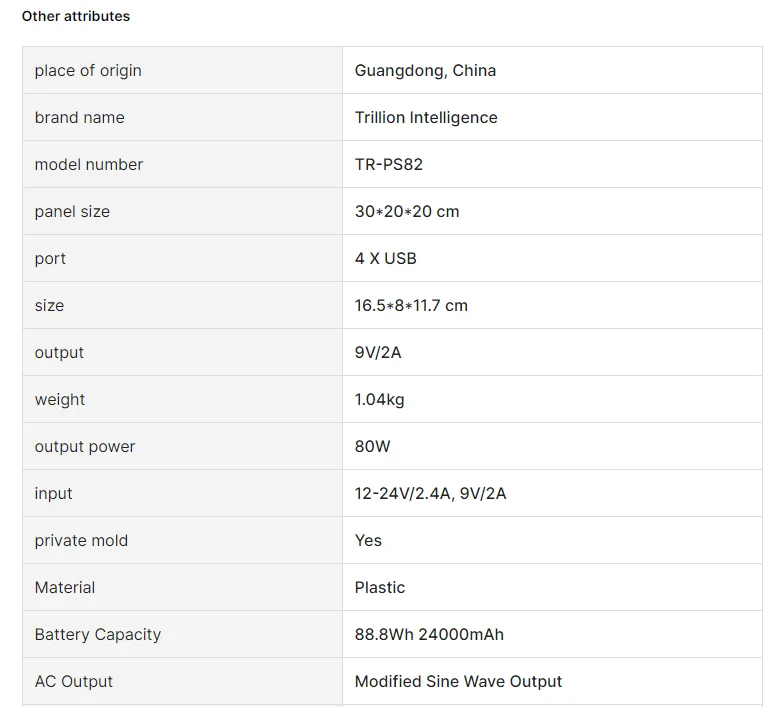Click the '12-24V/2.4A, 9V/2A' input value
Image resolution: width=774 pixels, height=707 pixels.
pyautogui.click(x=430, y=493)
